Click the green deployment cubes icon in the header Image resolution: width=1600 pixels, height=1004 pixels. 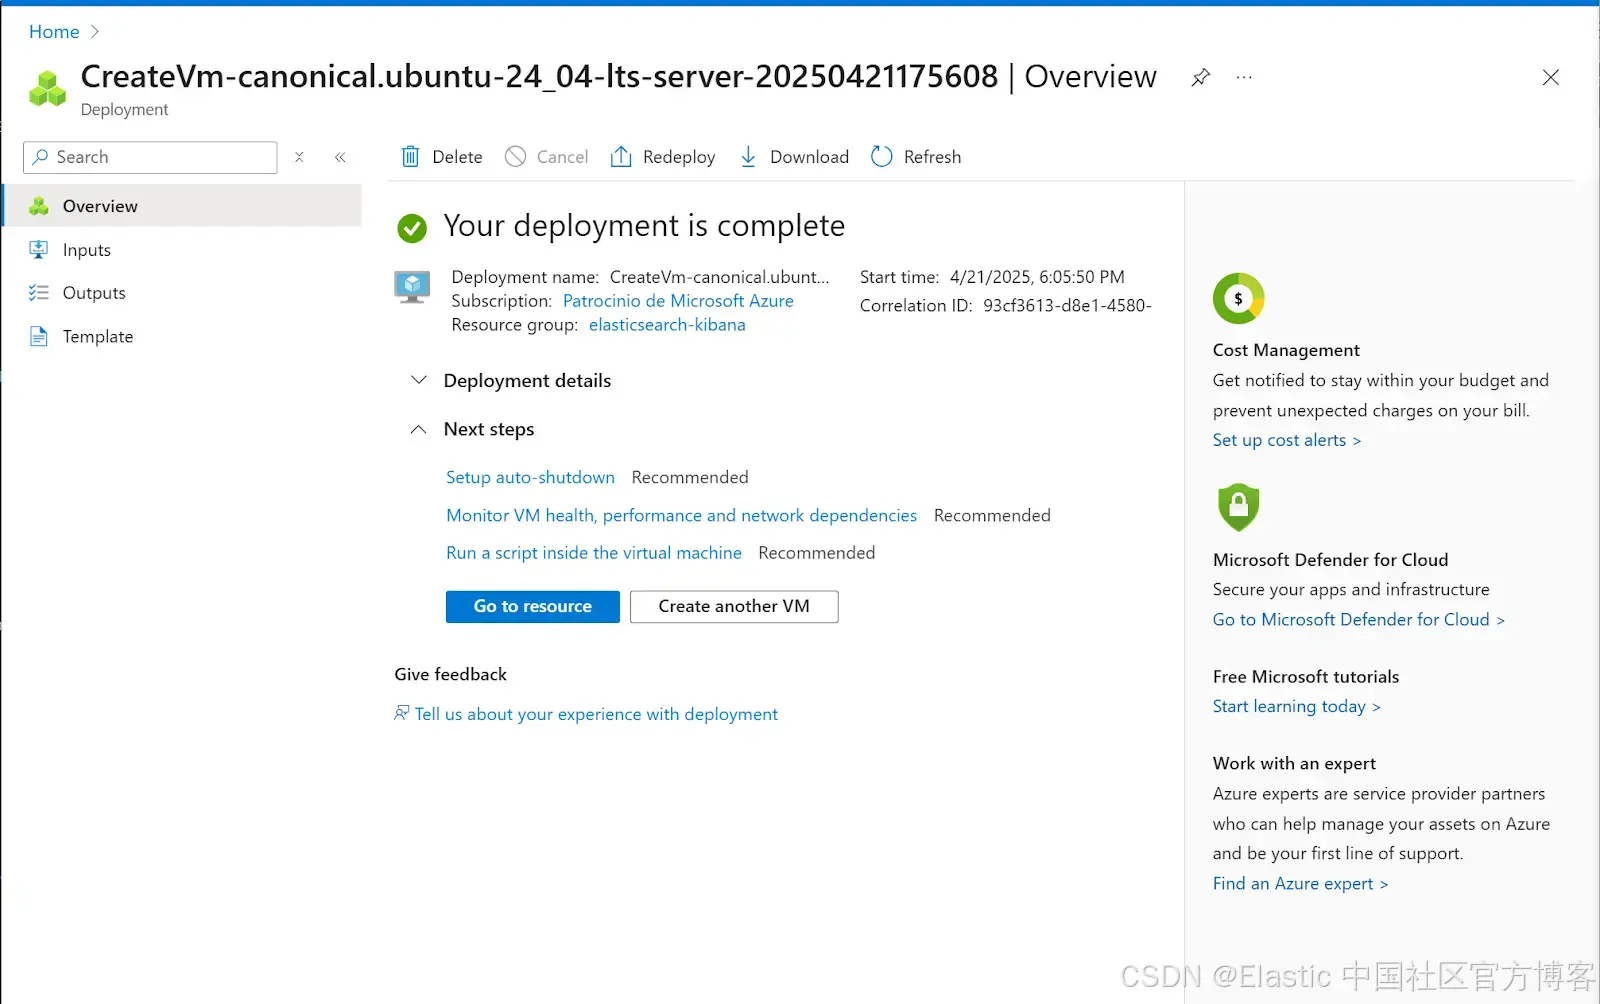coord(47,88)
